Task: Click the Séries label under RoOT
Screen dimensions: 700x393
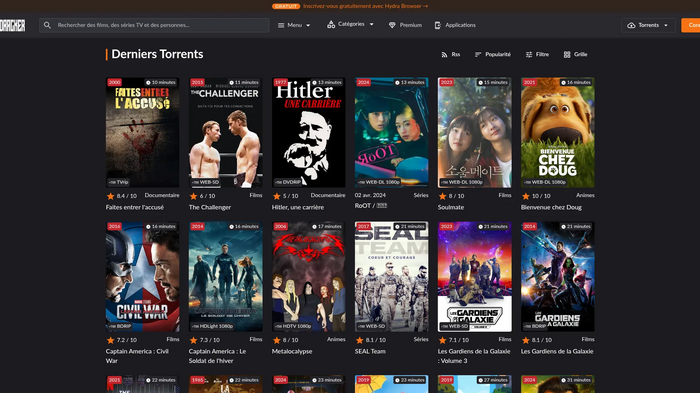Action: tap(421, 195)
